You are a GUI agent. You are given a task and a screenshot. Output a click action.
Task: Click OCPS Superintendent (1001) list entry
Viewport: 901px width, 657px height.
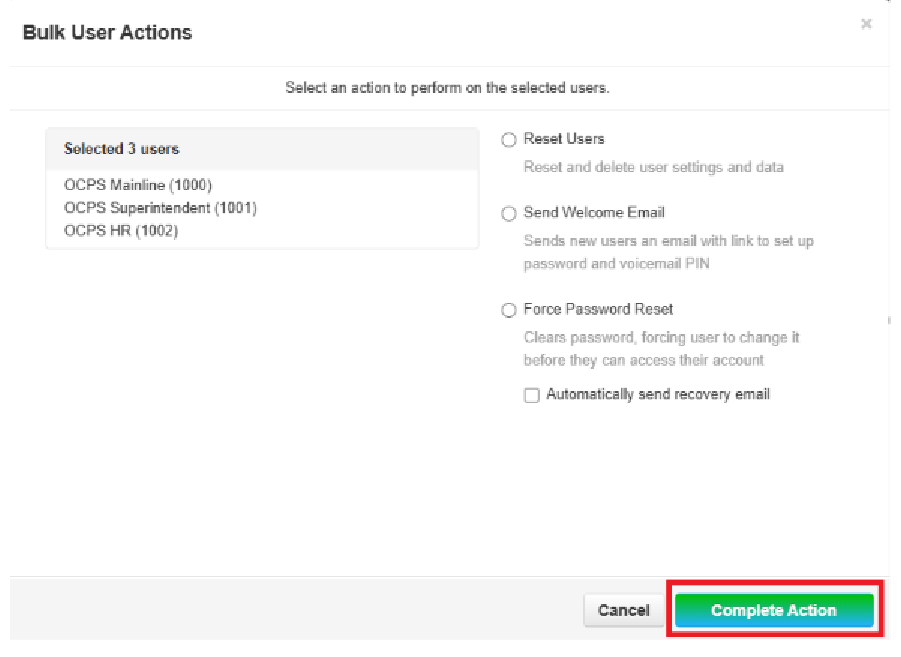[x=160, y=208]
